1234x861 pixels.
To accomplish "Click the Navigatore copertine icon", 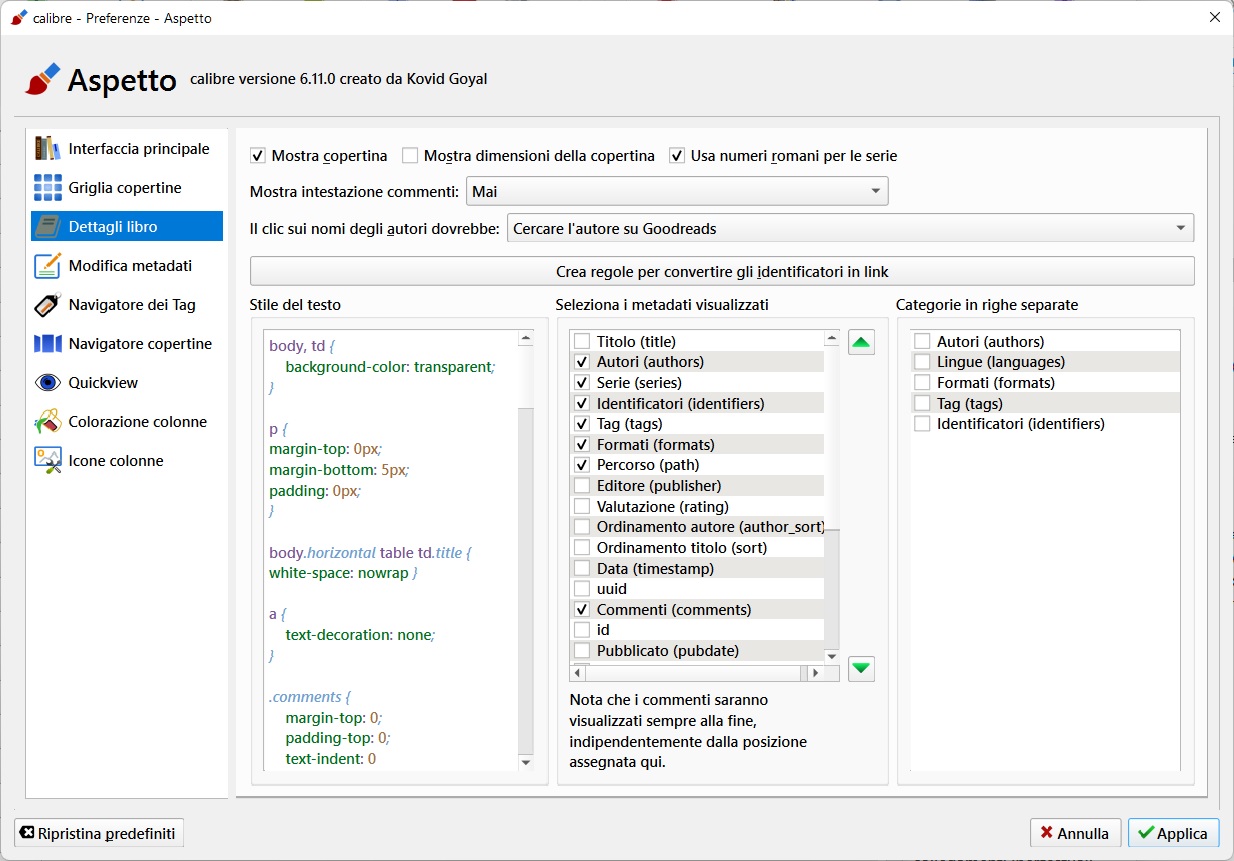I will pos(48,344).
